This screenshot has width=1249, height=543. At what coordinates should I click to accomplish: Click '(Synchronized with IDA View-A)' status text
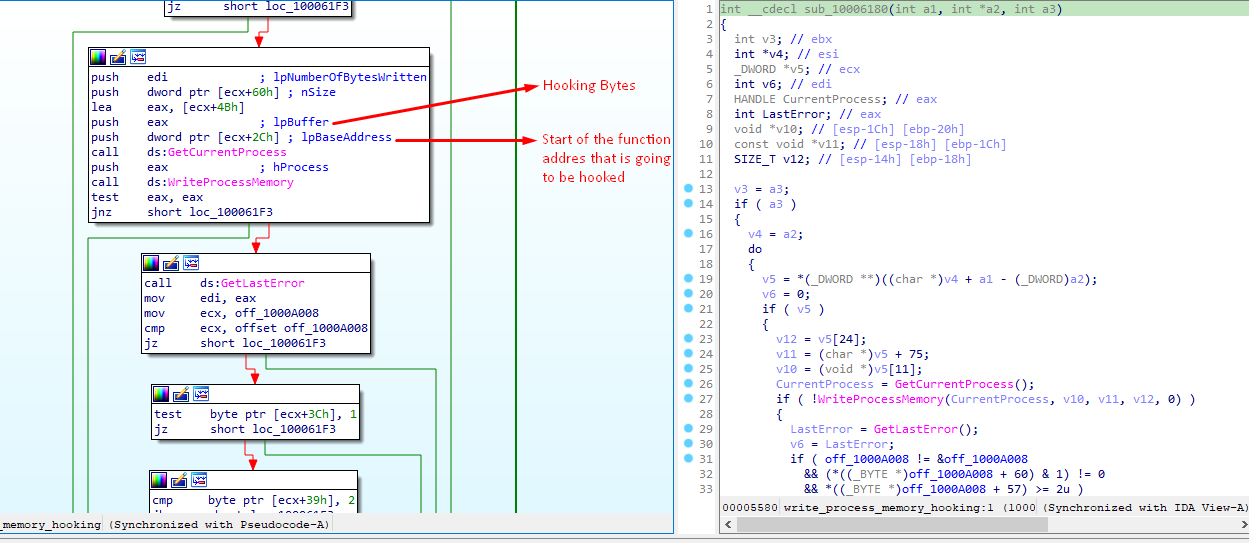pyautogui.click(x=1146, y=508)
